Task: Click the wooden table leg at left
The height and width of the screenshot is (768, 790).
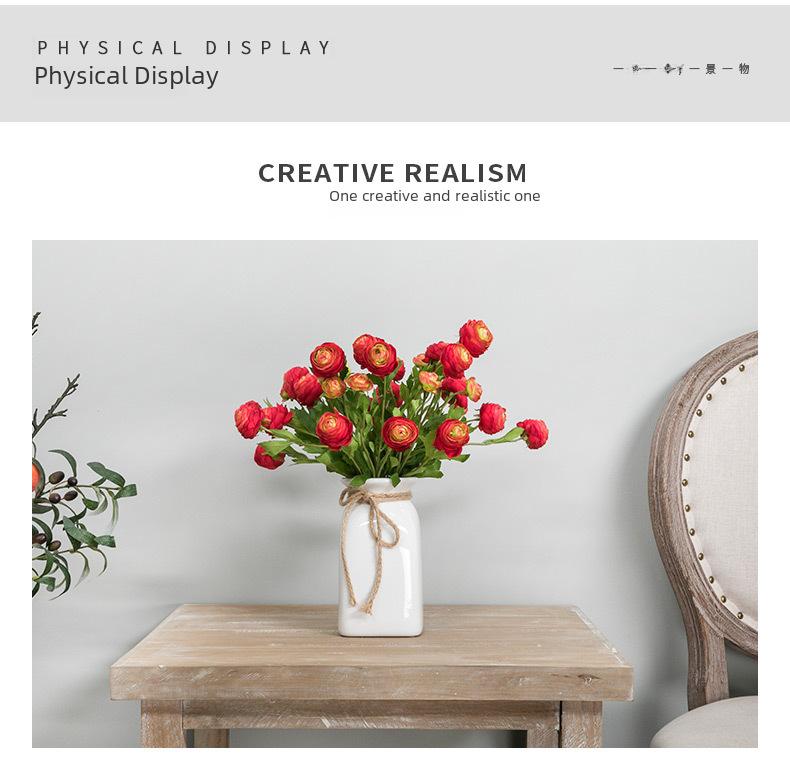Action: 162,724
